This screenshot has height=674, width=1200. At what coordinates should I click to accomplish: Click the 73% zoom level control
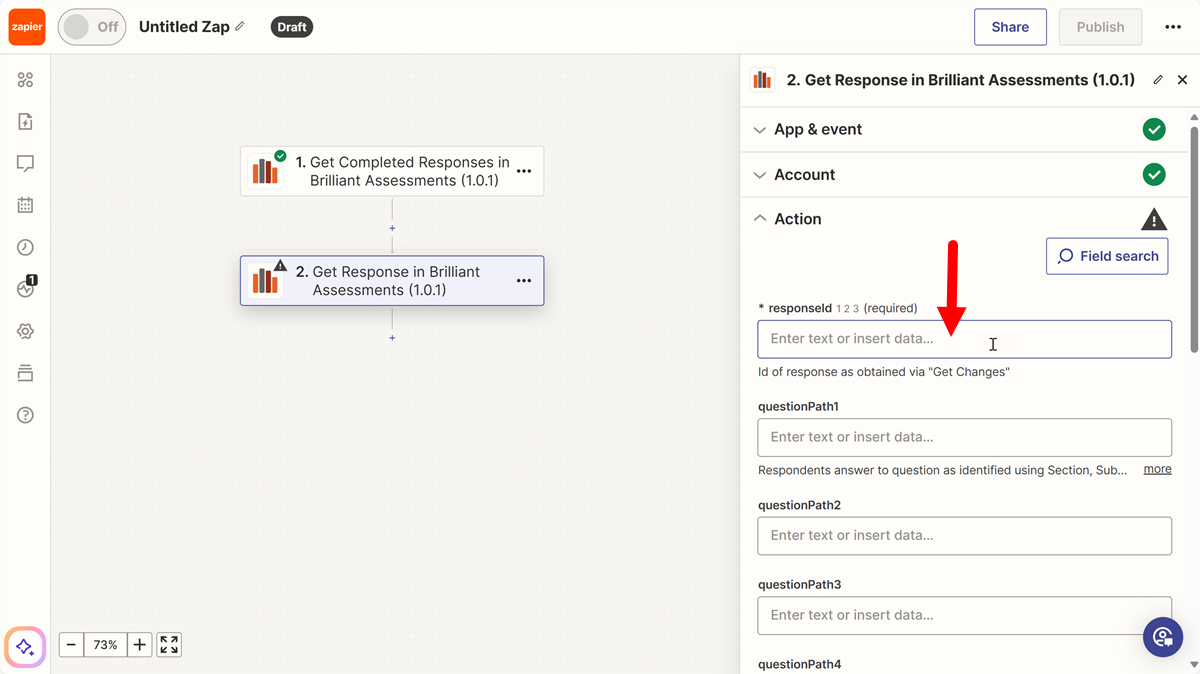point(105,644)
